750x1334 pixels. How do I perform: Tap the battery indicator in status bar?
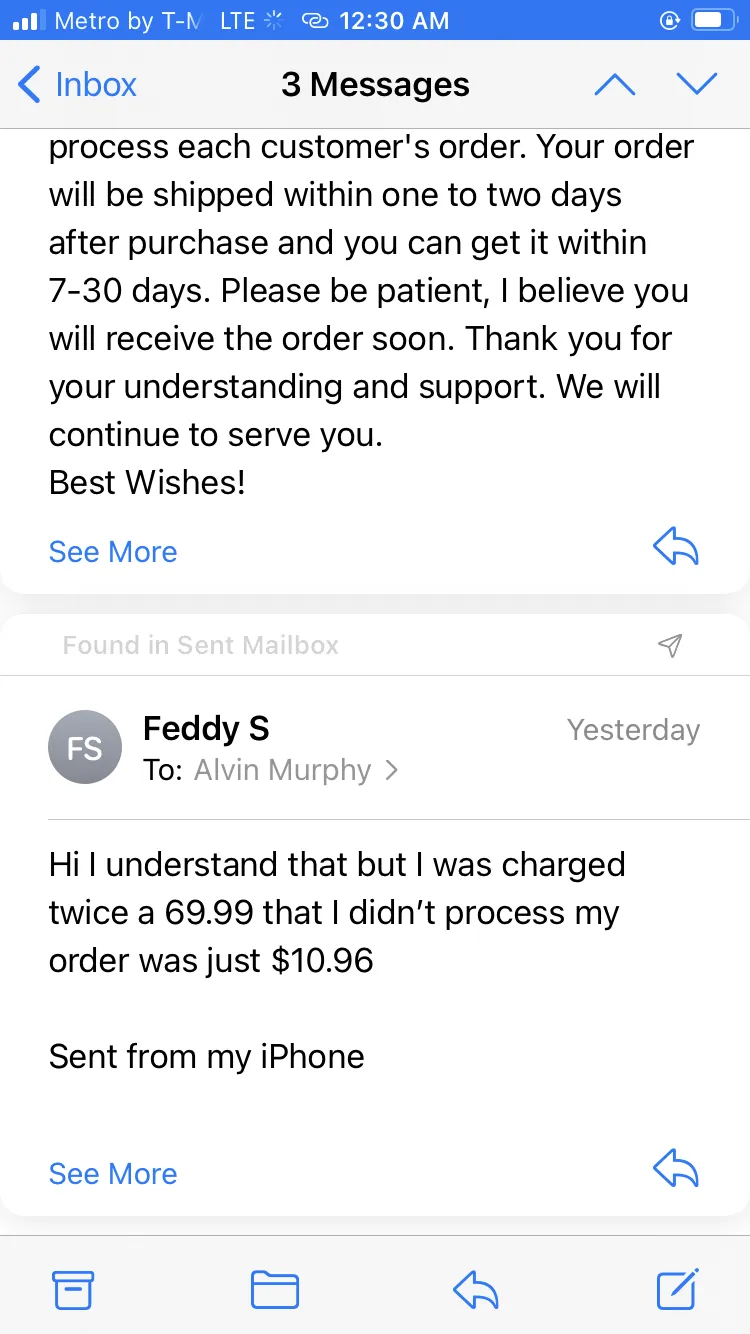coord(712,20)
